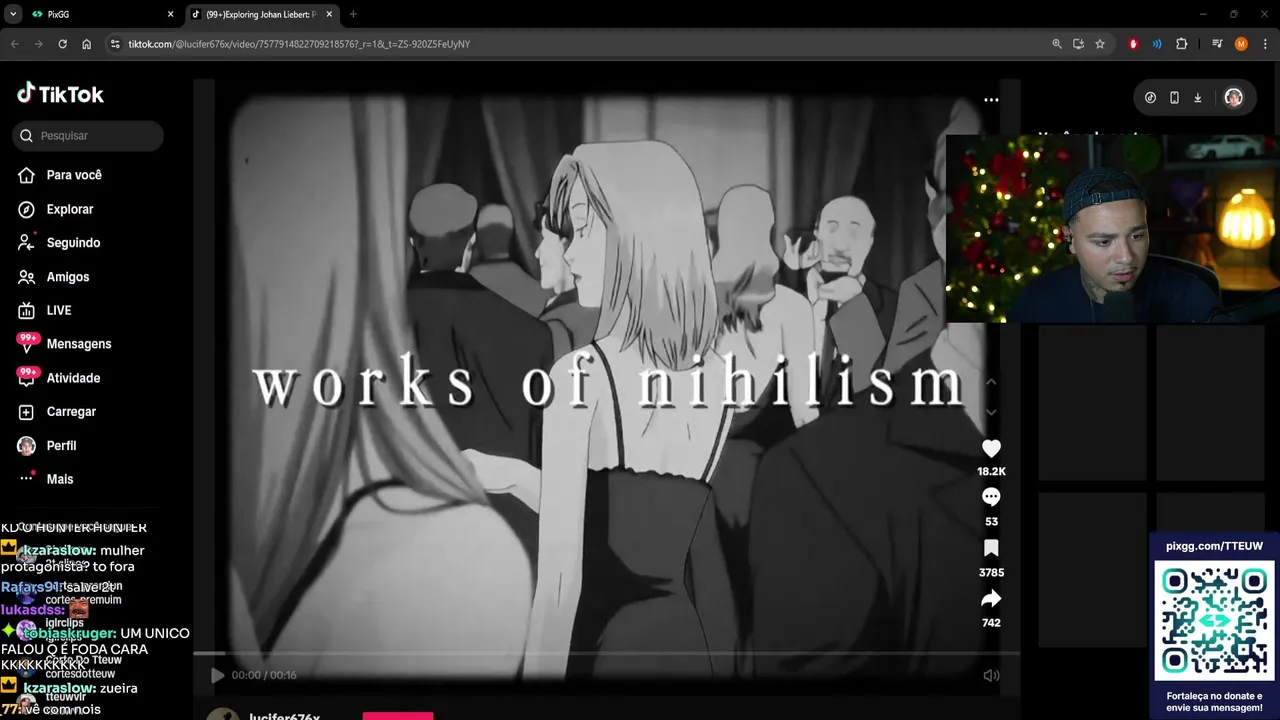Viewport: 1280px width, 720px height.
Task: Click the streamer webcam overlay
Action: [1112, 229]
